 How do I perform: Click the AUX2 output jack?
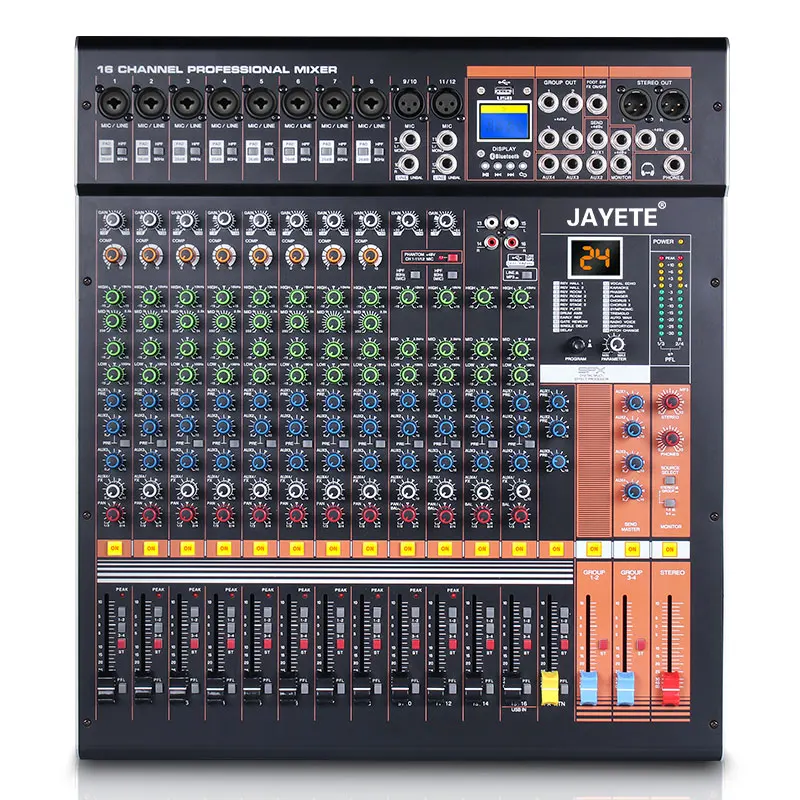pos(596,164)
